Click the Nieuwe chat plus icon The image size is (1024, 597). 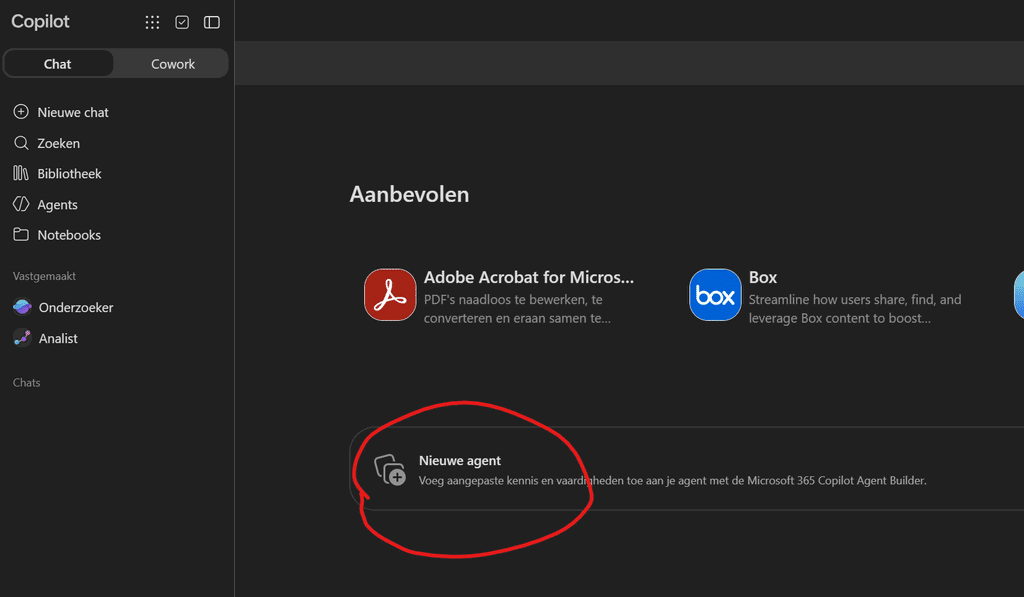coord(21,112)
